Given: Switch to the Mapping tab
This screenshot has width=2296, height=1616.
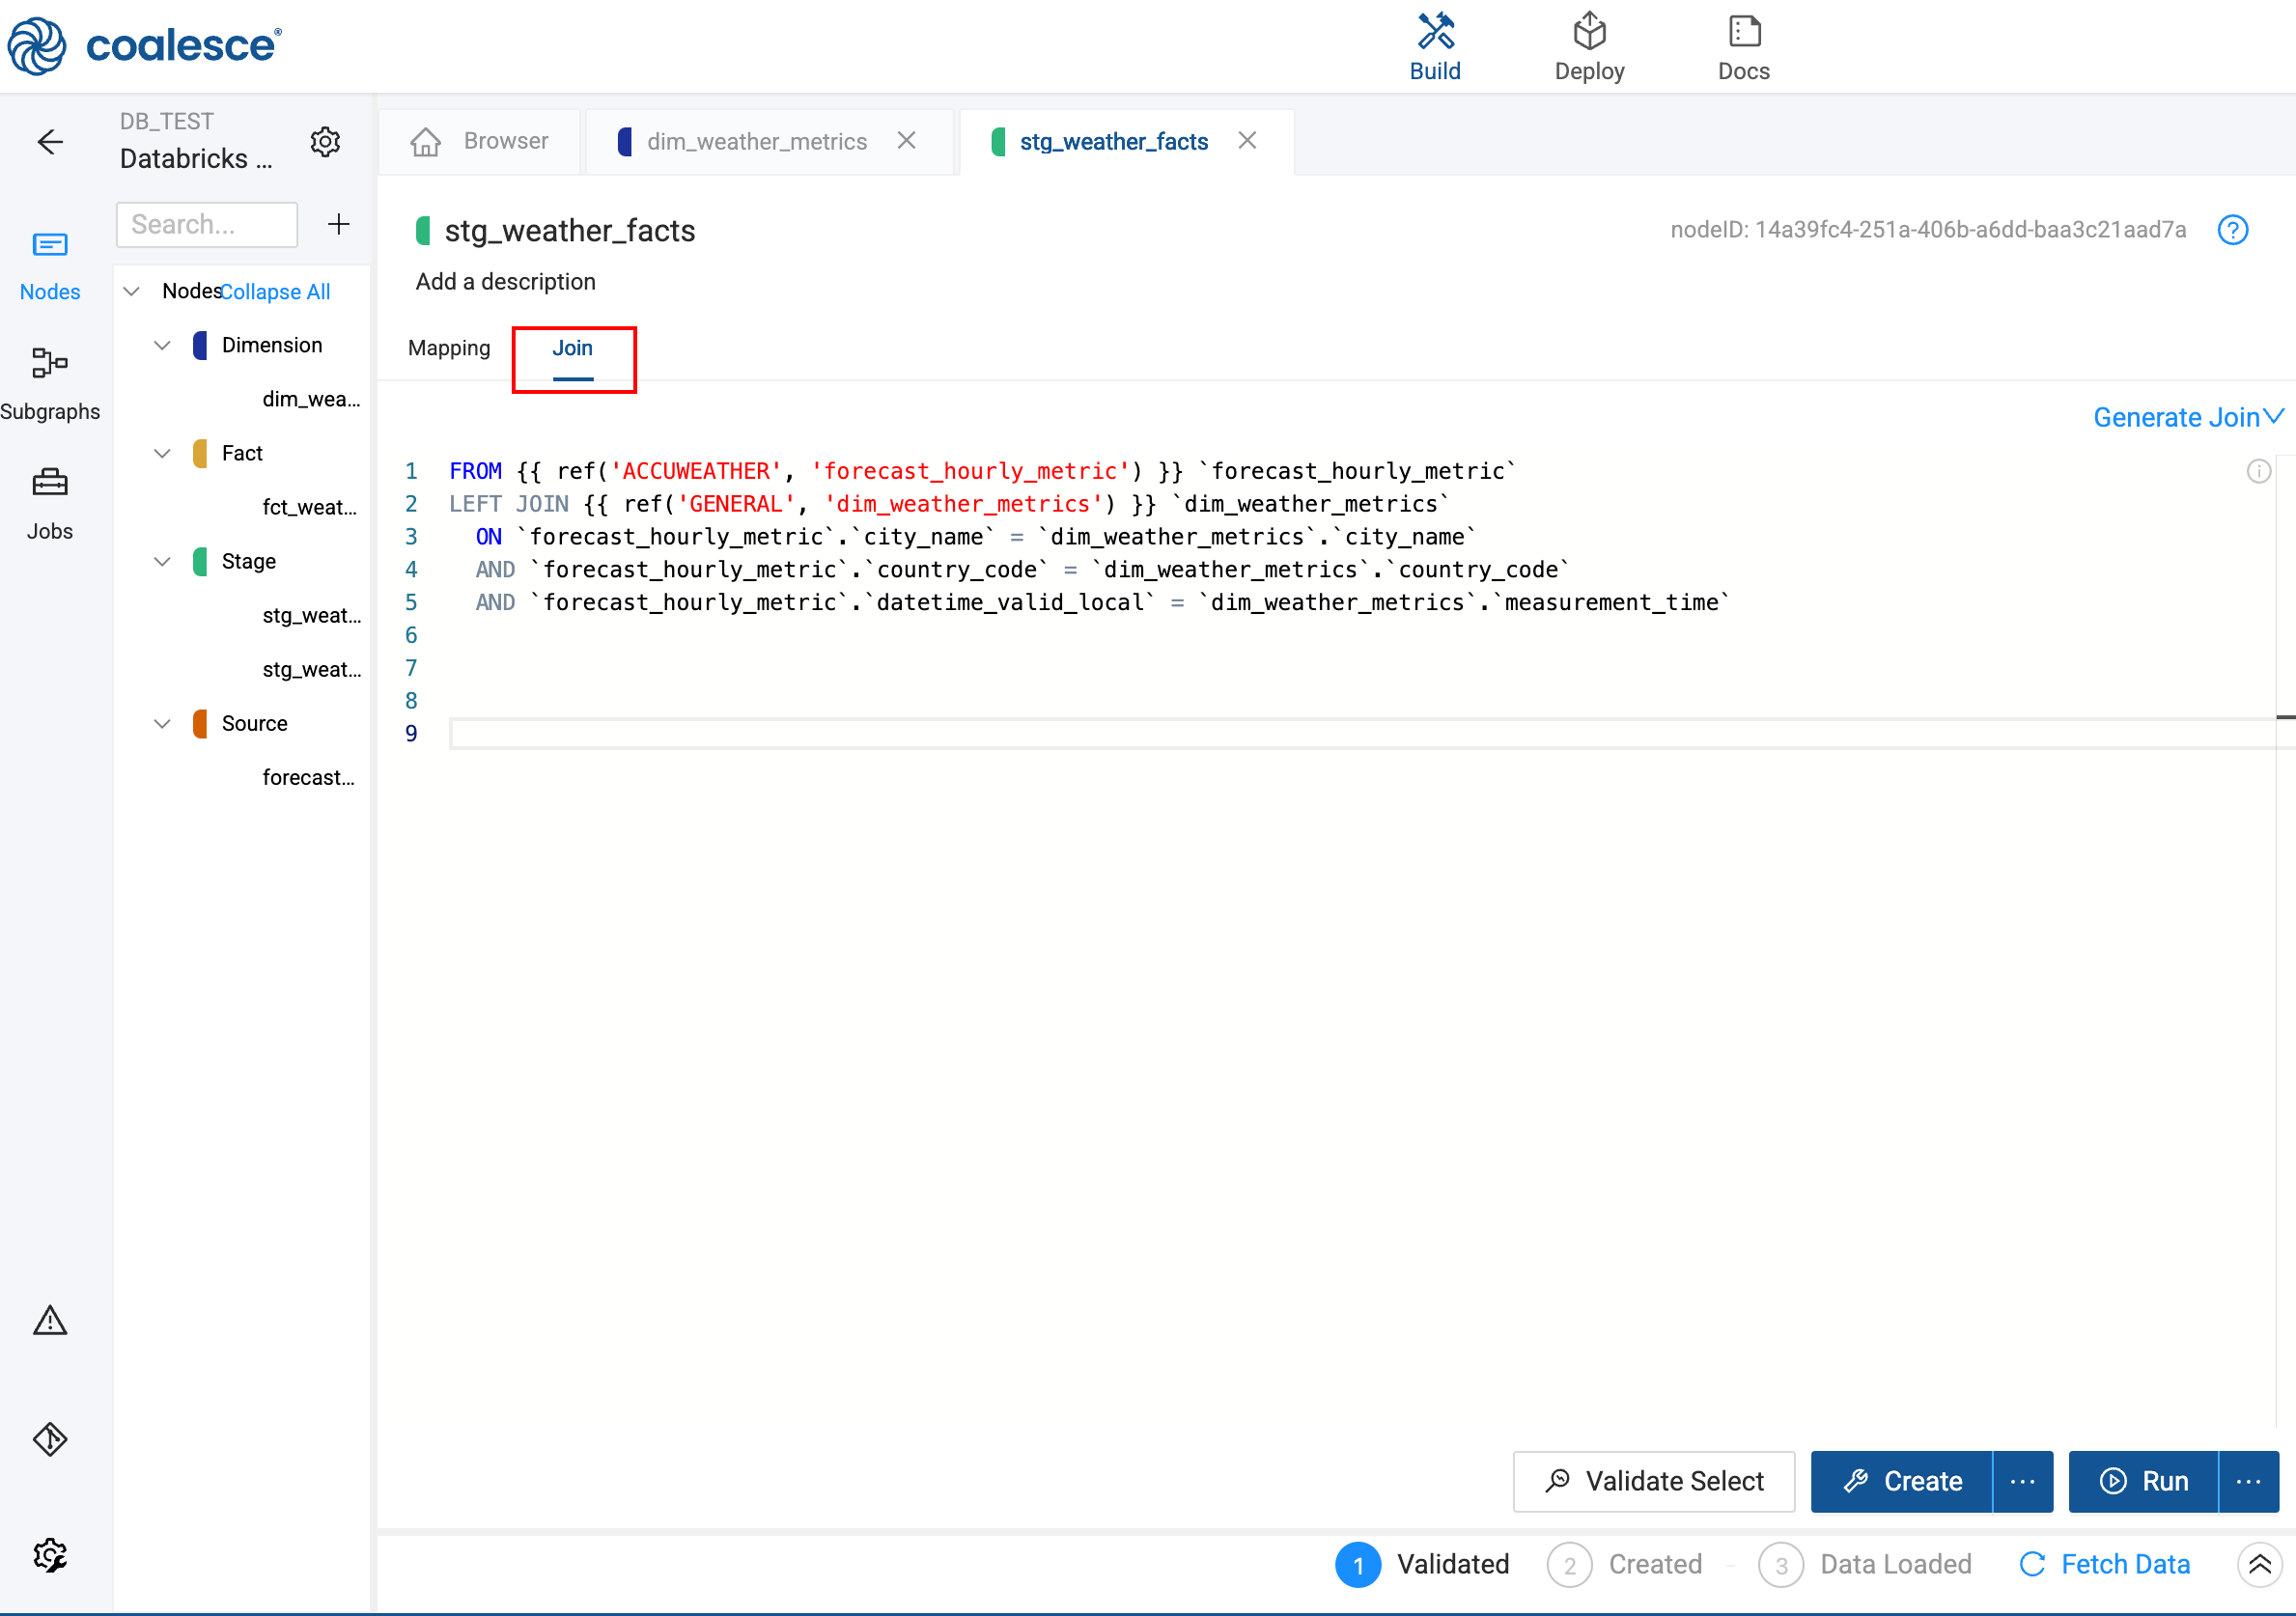Looking at the screenshot, I should (449, 348).
